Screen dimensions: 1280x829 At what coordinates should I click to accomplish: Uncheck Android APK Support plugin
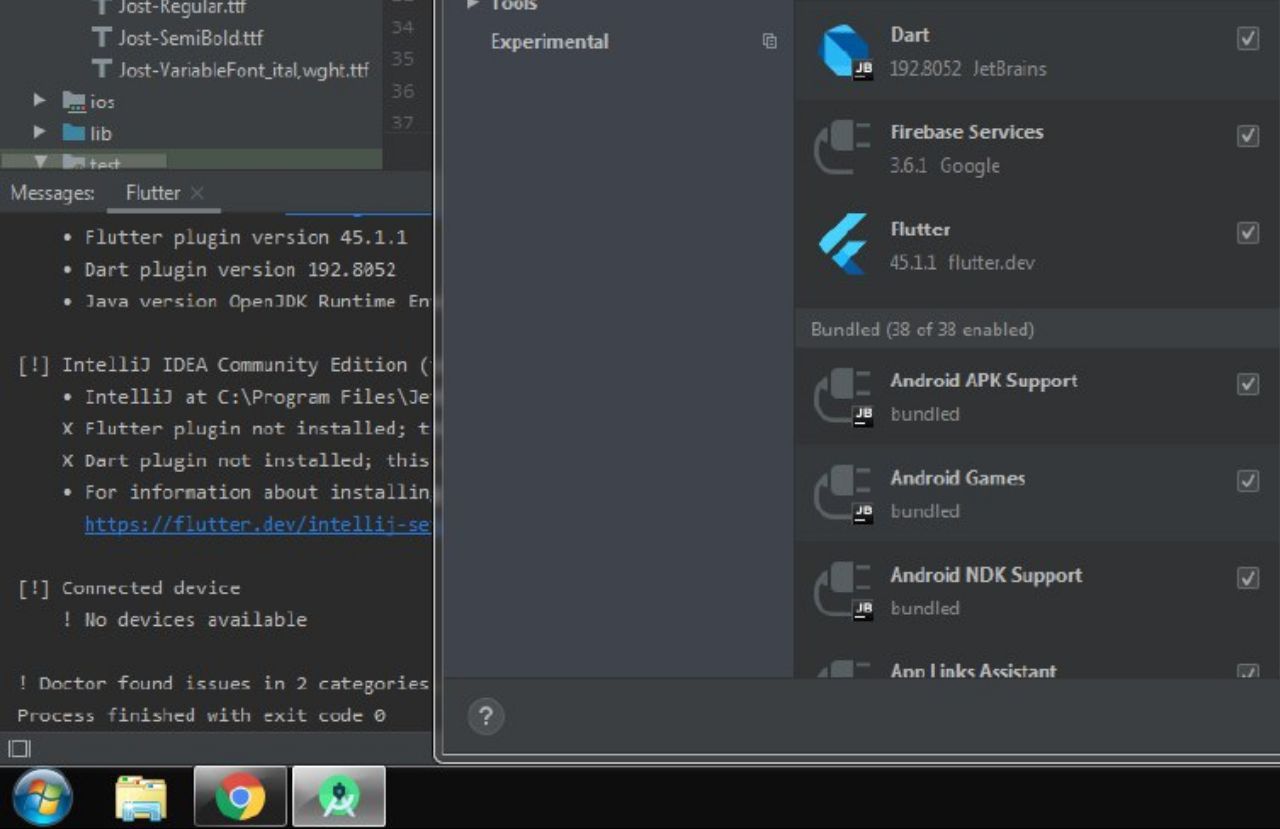point(1248,385)
